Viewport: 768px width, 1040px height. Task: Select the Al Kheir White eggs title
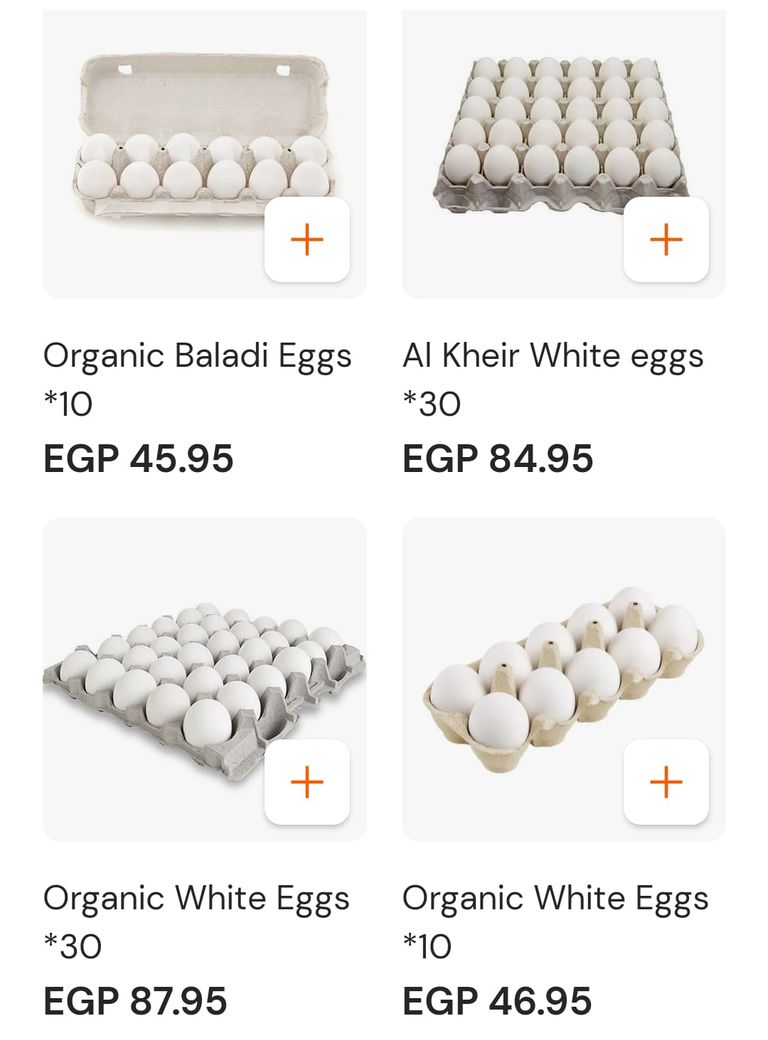click(x=553, y=356)
